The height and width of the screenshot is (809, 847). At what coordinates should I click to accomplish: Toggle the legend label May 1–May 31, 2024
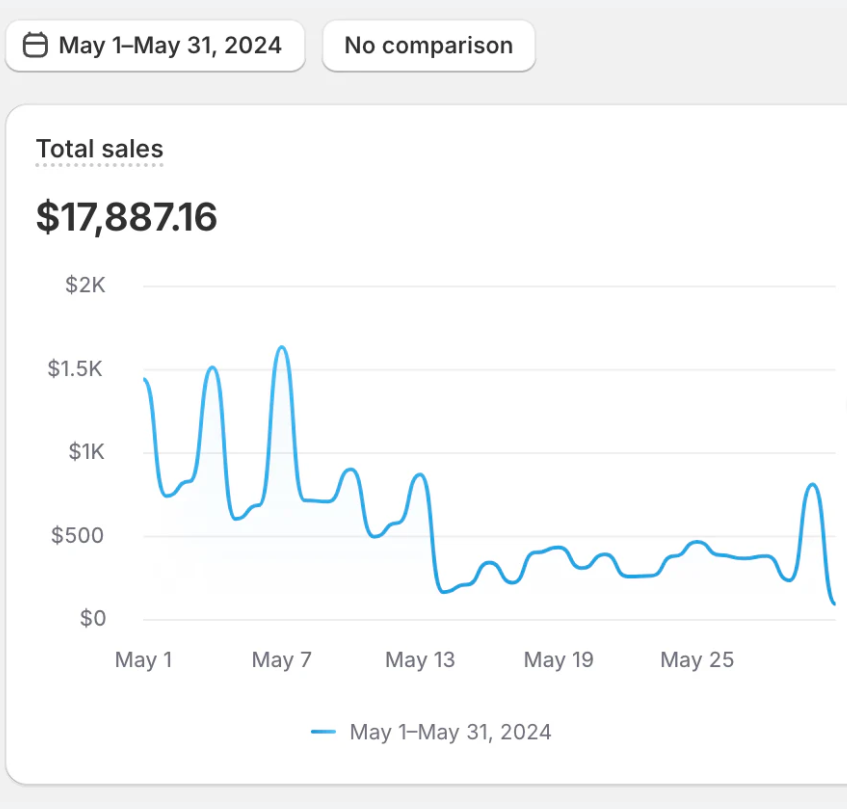tap(450, 732)
